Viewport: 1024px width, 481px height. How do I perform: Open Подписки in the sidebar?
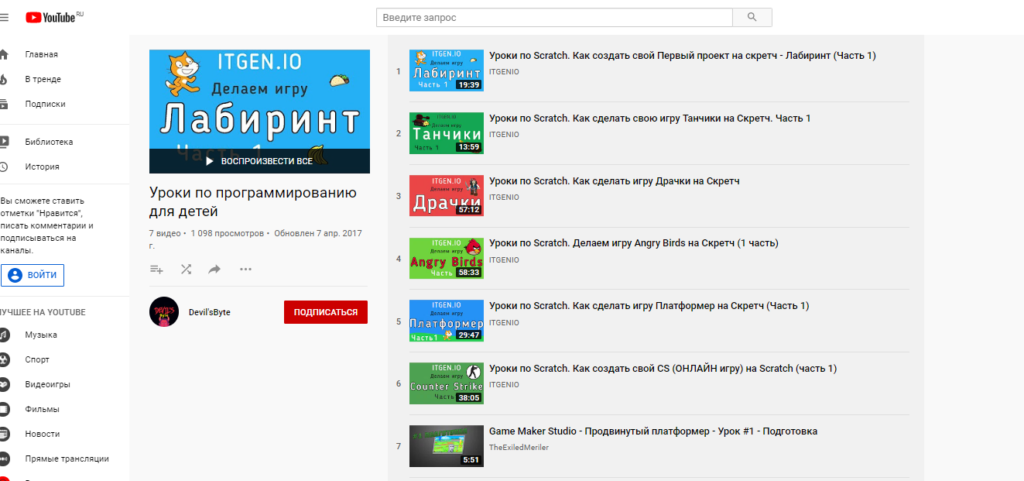45,103
